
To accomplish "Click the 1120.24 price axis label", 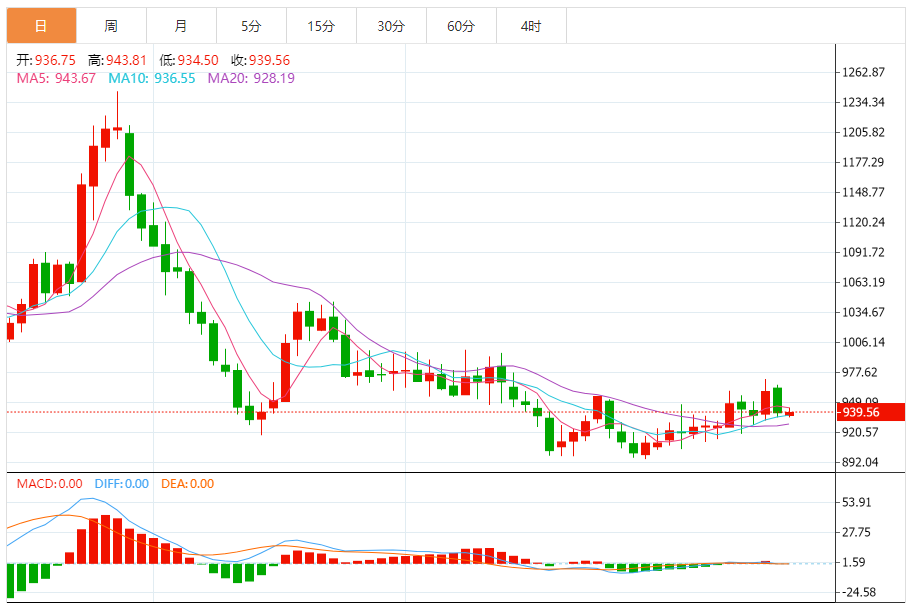I will click(864, 222).
